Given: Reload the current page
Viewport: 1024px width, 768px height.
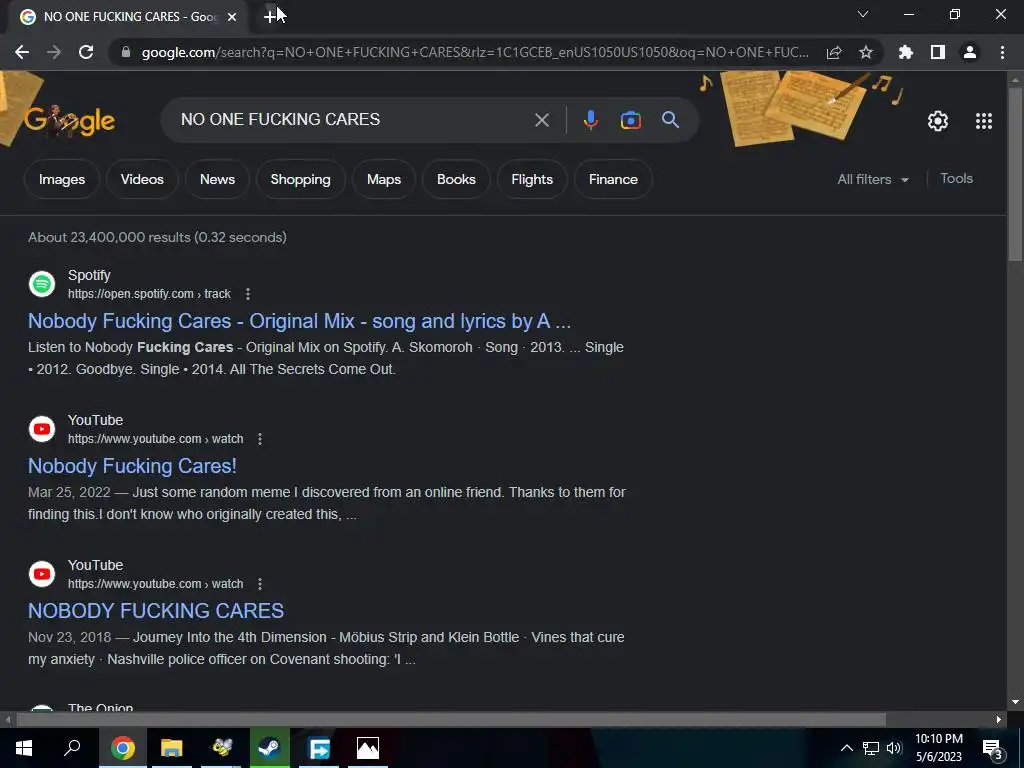Looking at the screenshot, I should 86,52.
